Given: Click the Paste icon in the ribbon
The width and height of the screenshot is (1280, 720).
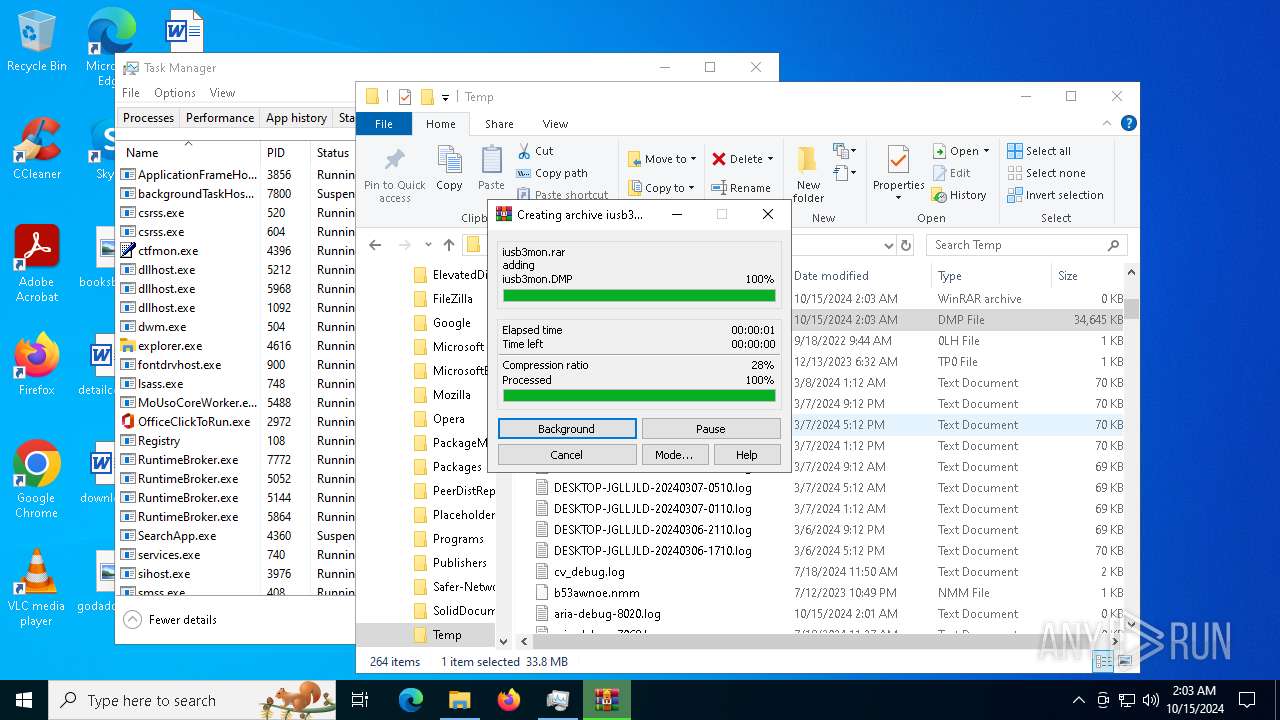Looking at the screenshot, I should point(491,168).
